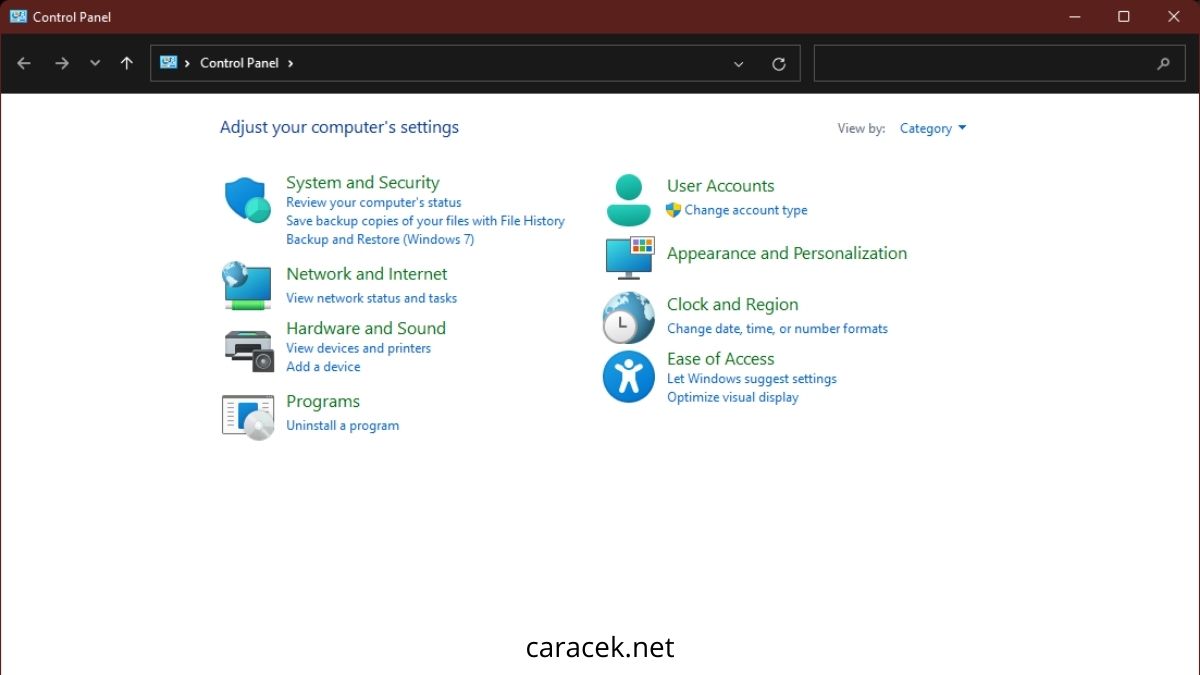Expand the View by Category dropdown
1200x675 pixels.
click(x=933, y=128)
